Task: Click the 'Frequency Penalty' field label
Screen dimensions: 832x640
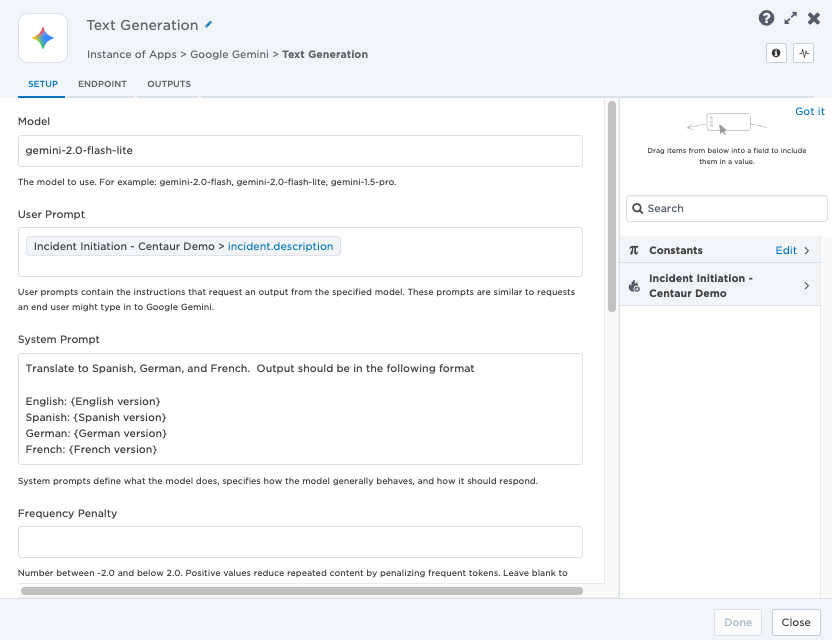Action: click(67, 514)
